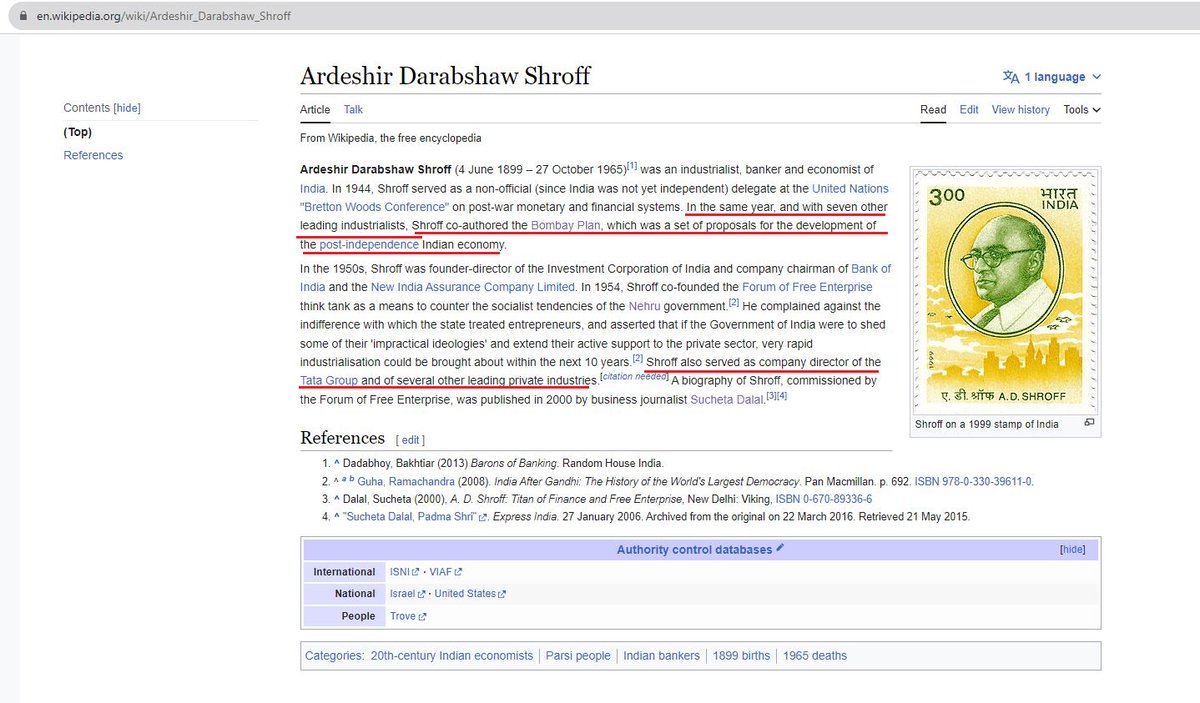
Task: Switch to the Talk tab
Action: click(x=353, y=110)
